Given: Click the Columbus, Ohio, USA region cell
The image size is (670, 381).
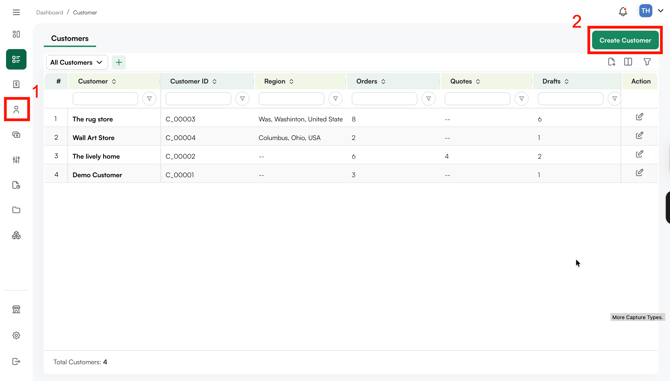Looking at the screenshot, I should tap(289, 138).
